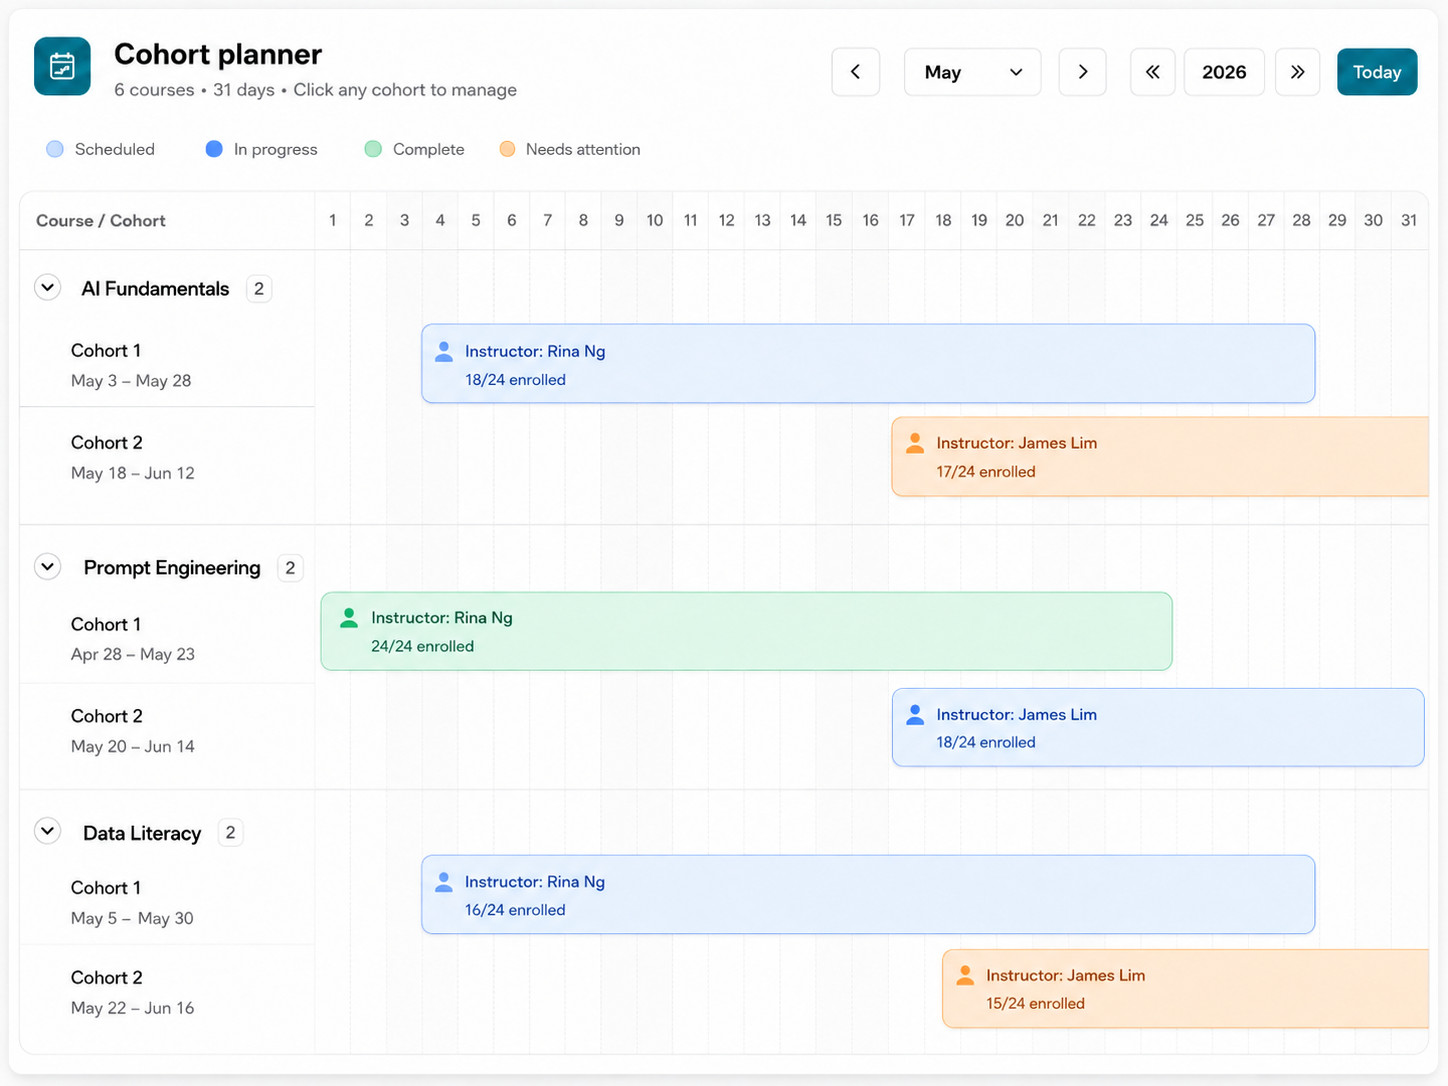1448x1086 pixels.
Task: Click Scheduled legend color dot
Action: click(55, 149)
